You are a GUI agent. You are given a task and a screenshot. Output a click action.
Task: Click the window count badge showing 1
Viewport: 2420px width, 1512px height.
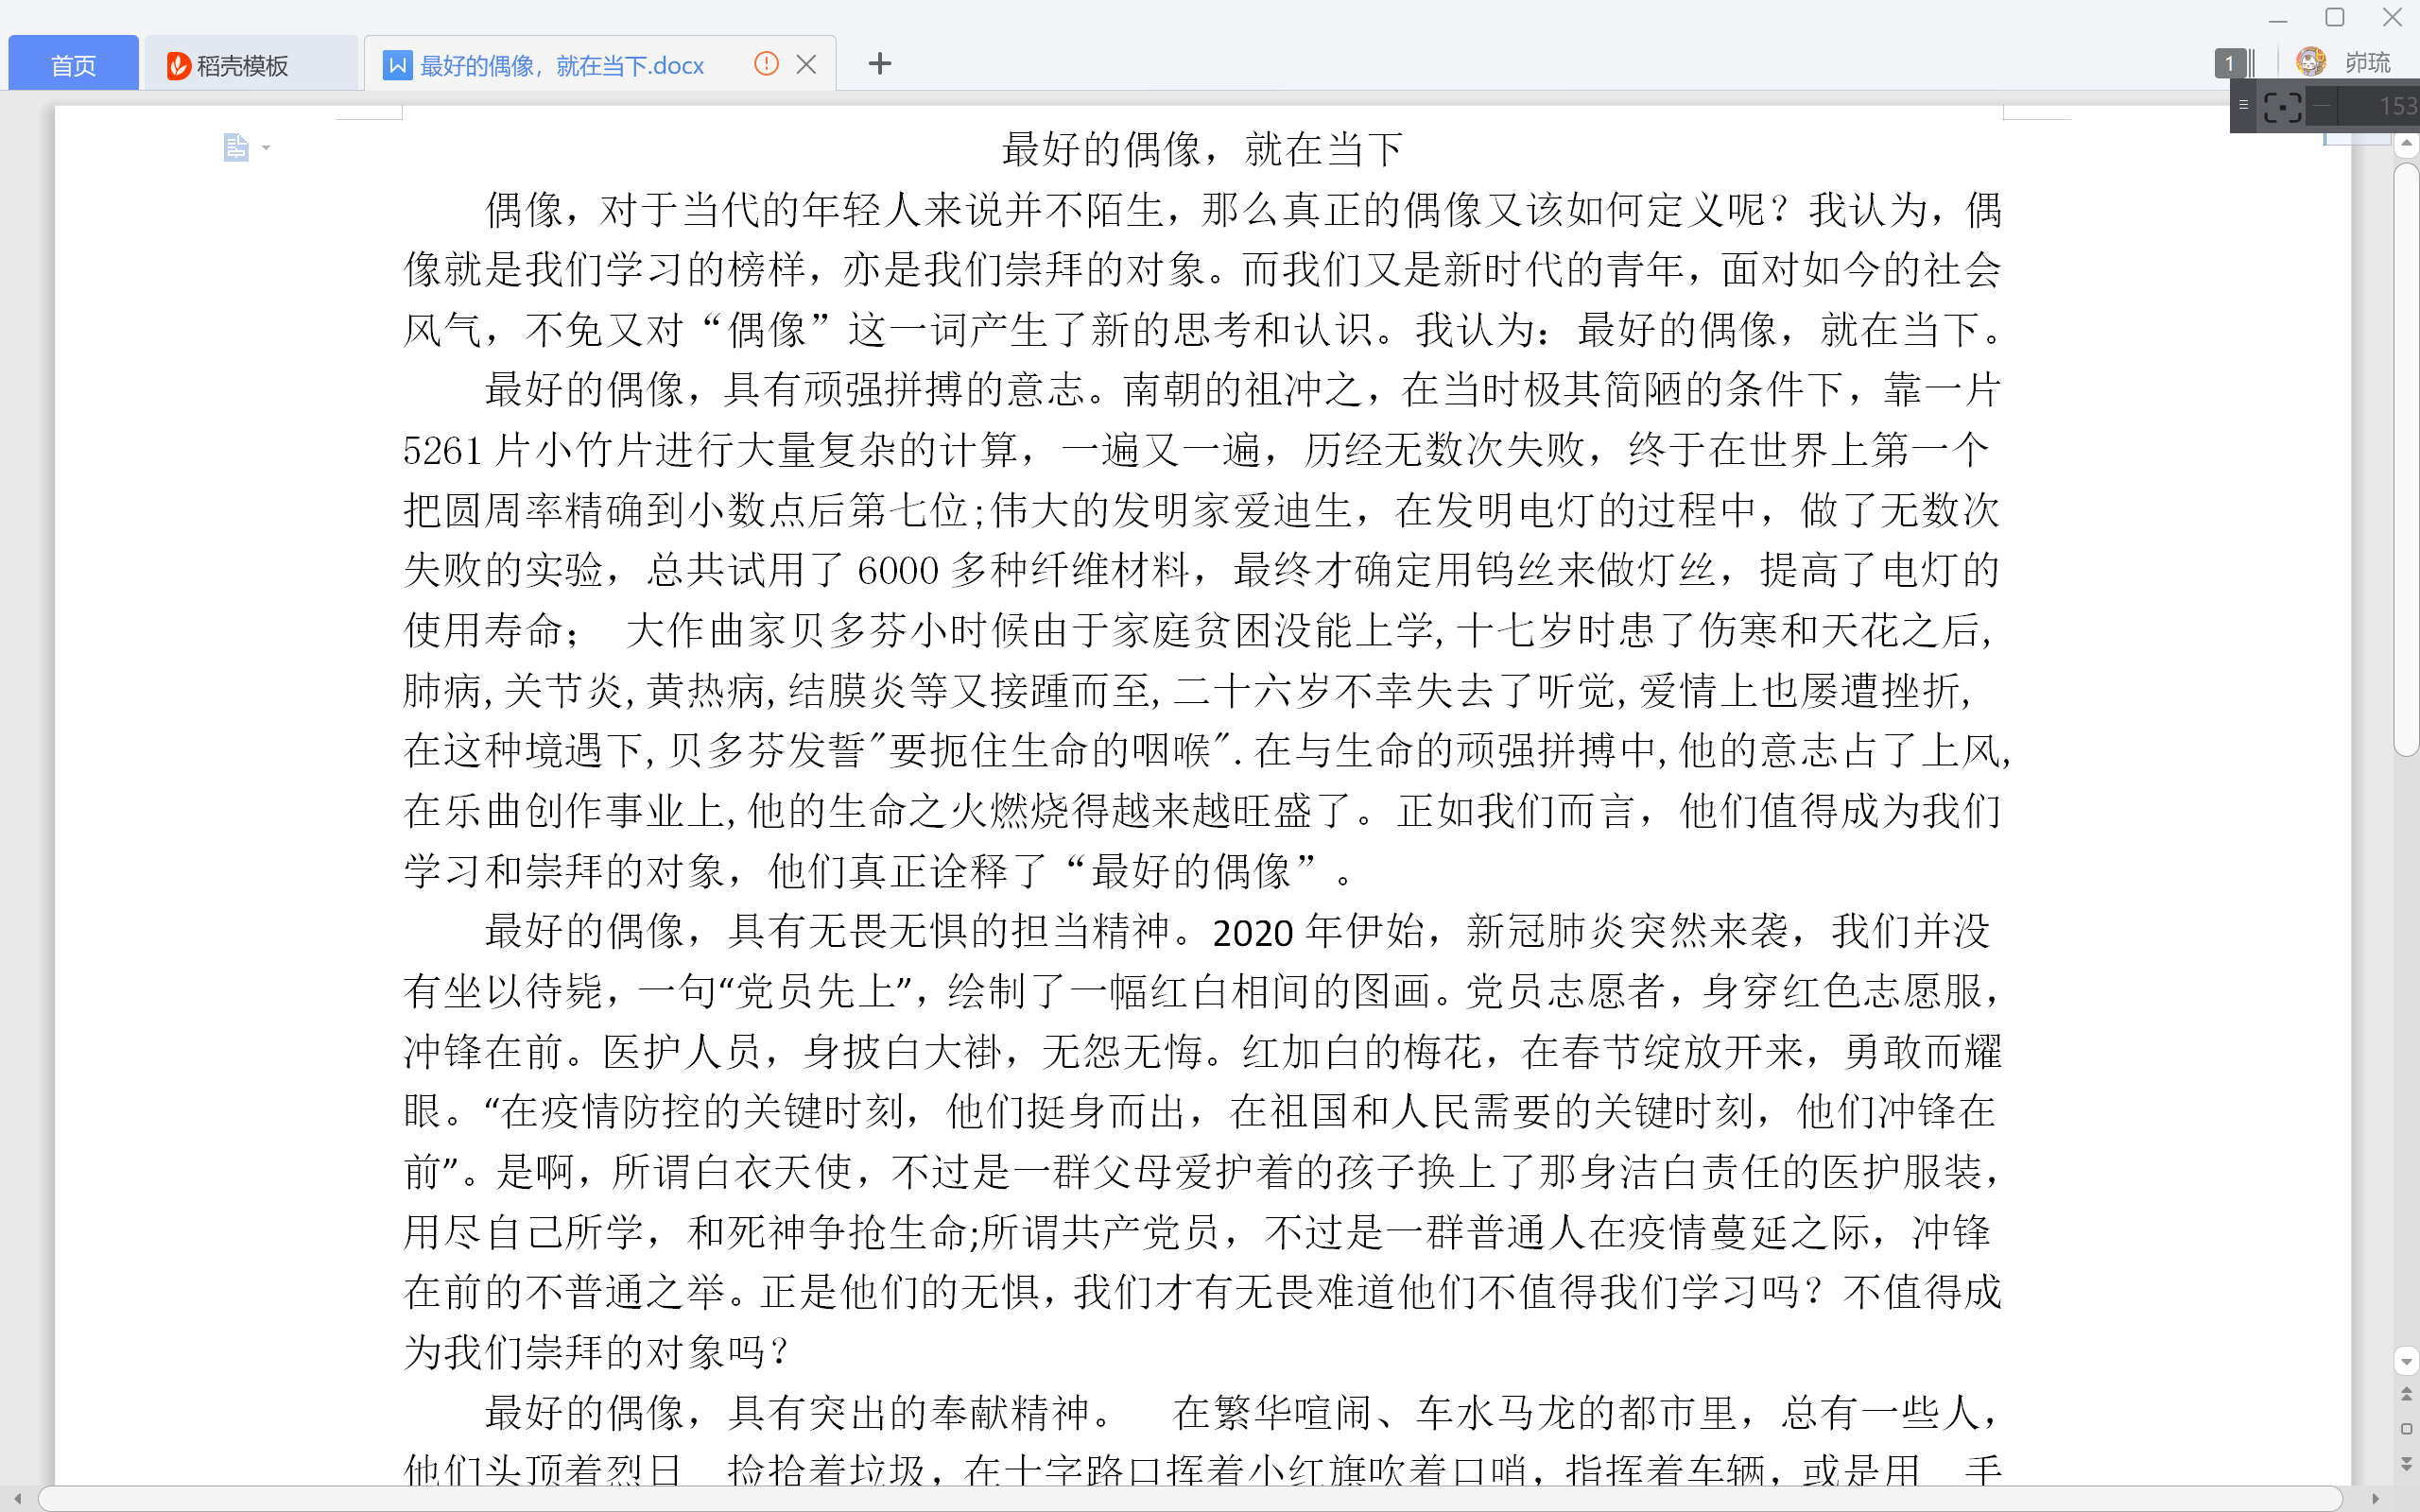[2229, 64]
